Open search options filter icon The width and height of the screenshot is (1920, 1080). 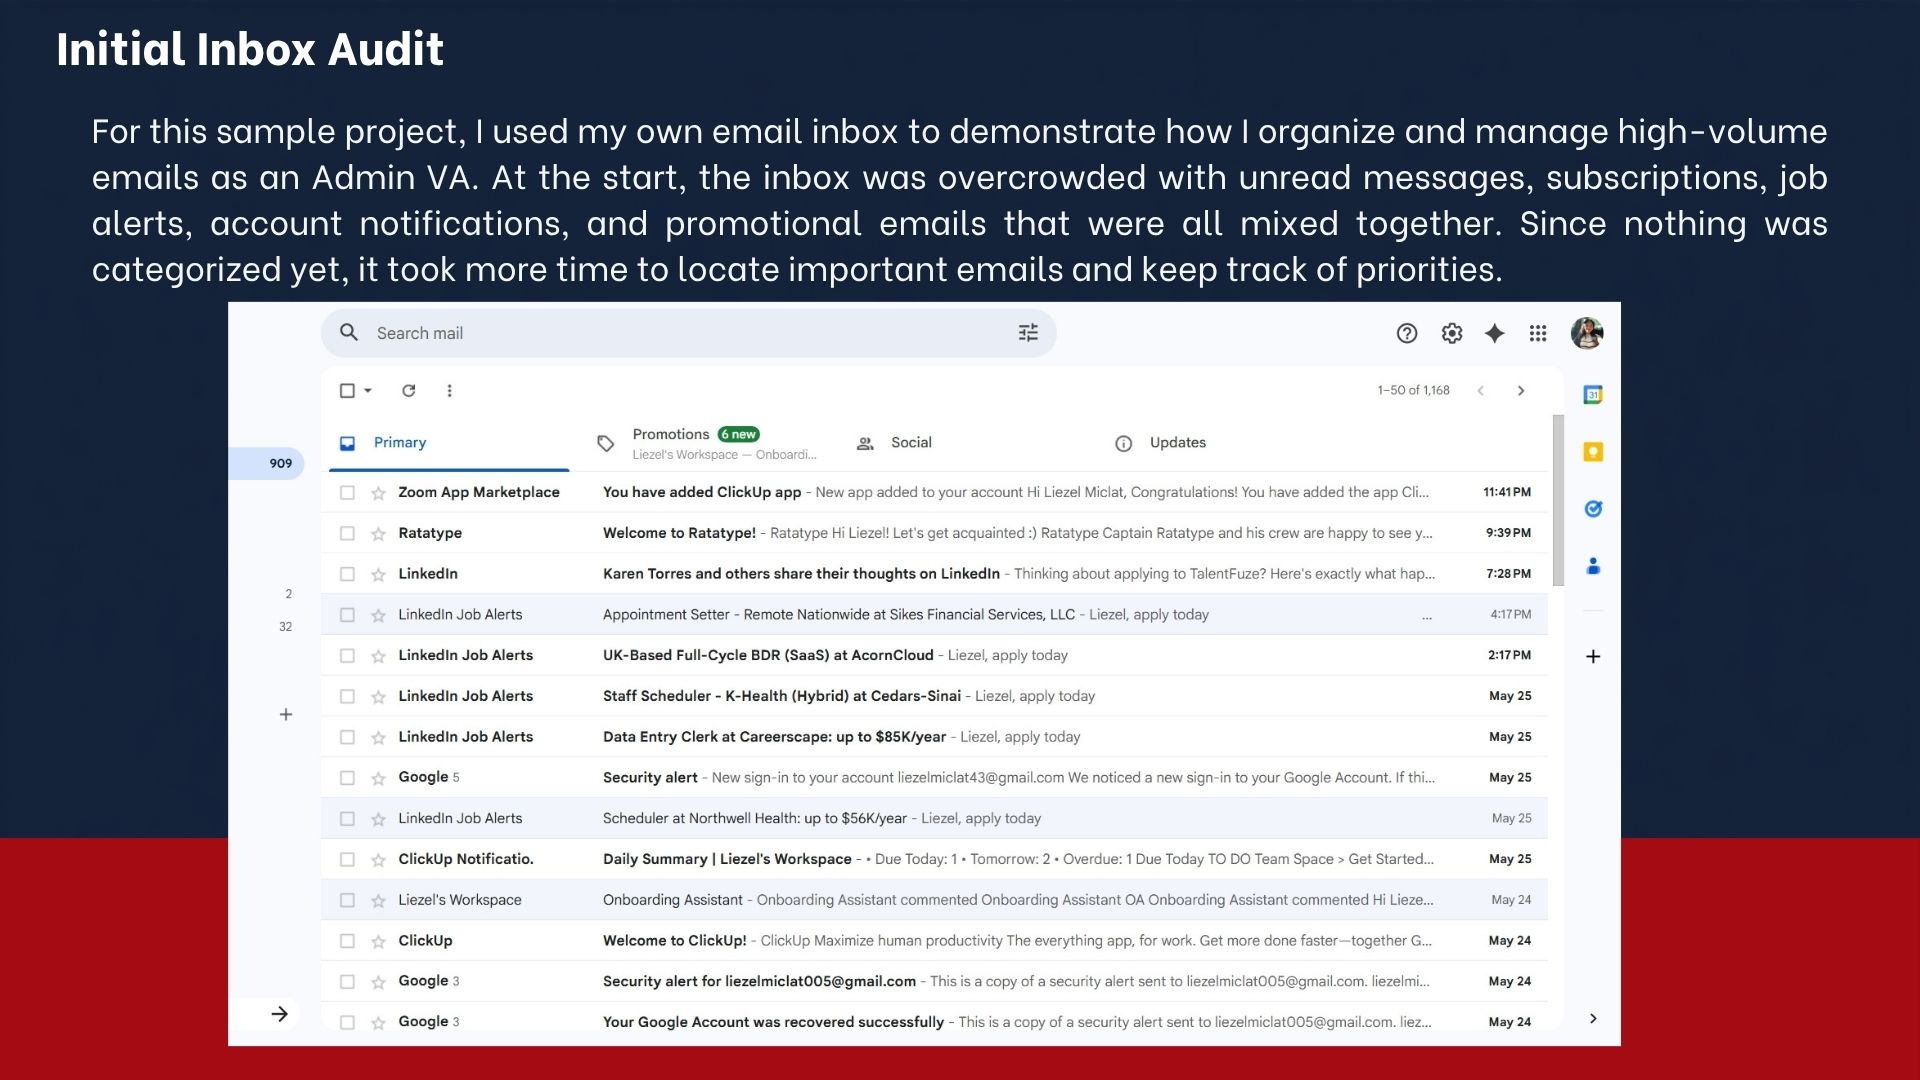pyautogui.click(x=1028, y=333)
